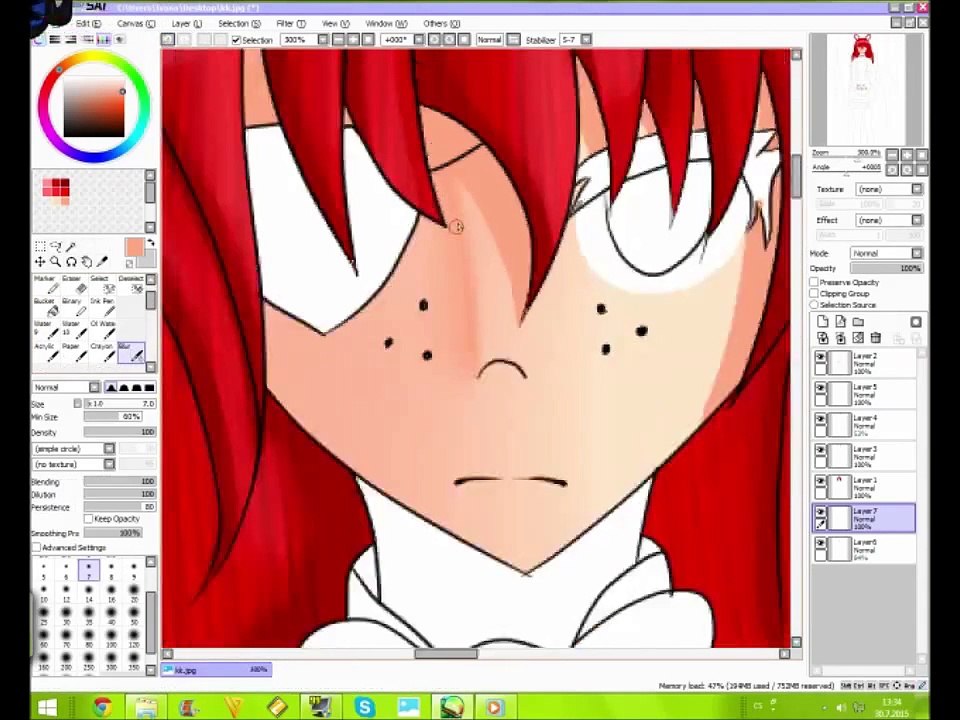Open the Edit menu
The width and height of the screenshot is (960, 720).
point(88,23)
